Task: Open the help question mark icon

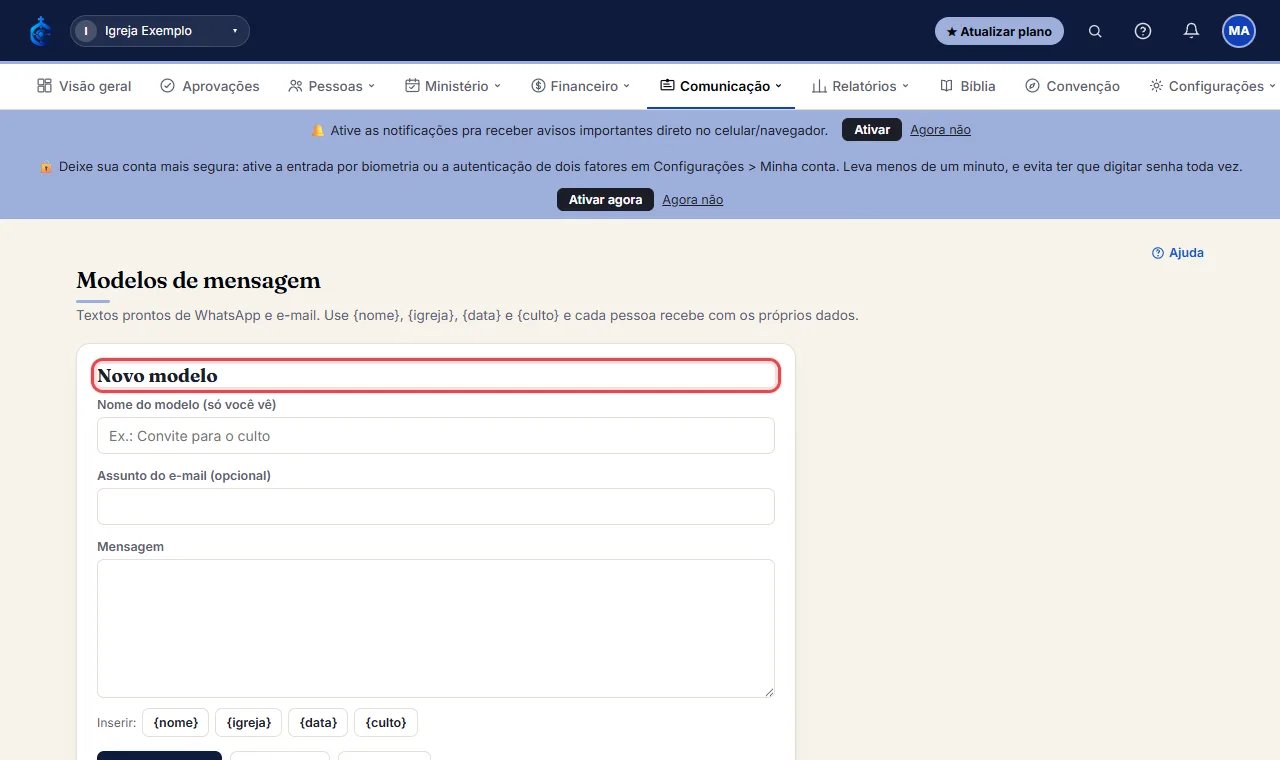Action: tap(1143, 31)
